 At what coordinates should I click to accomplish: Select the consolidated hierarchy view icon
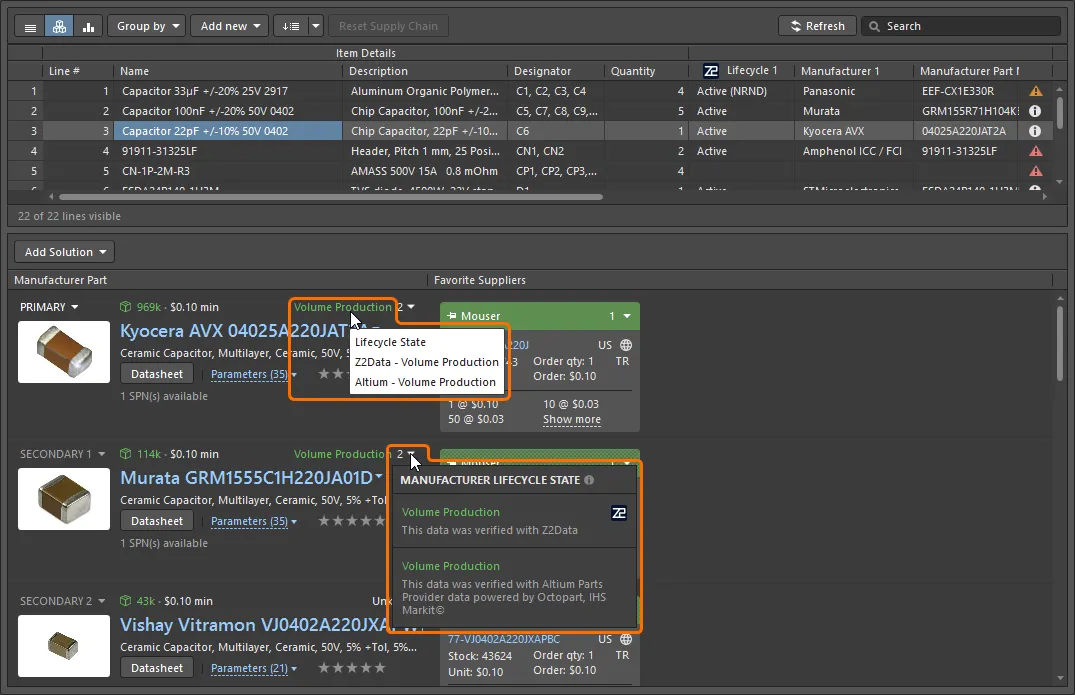coord(59,26)
